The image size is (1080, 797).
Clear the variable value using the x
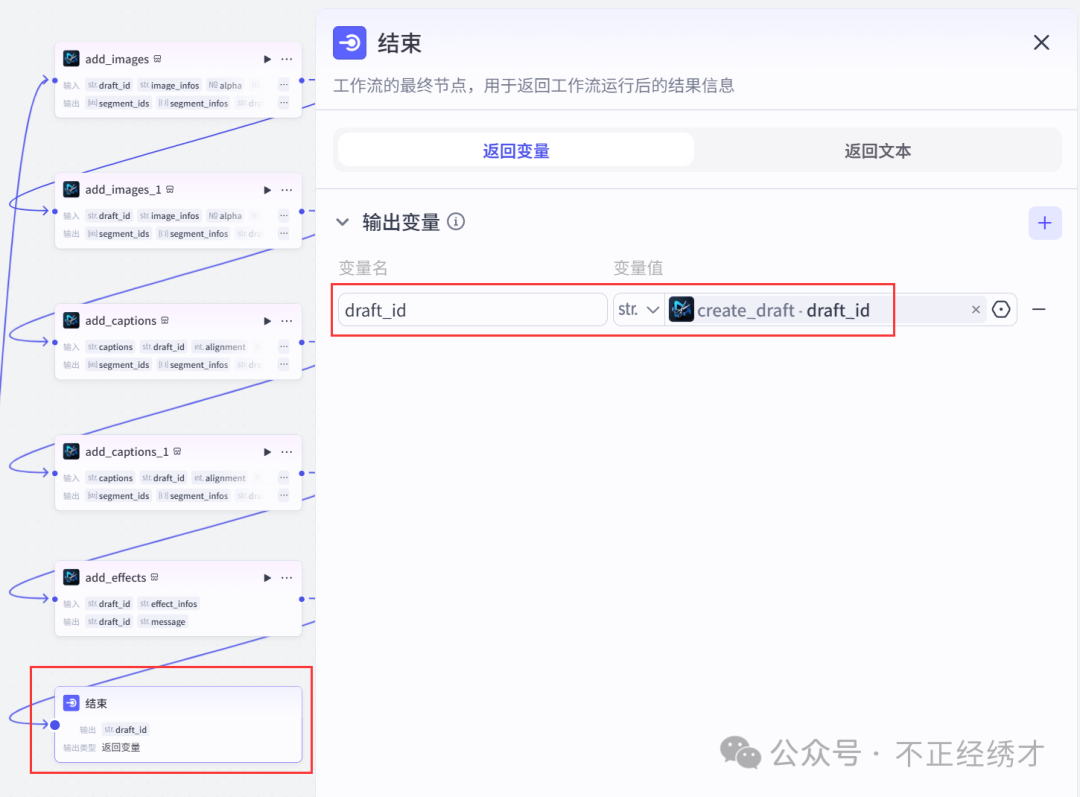coord(976,309)
